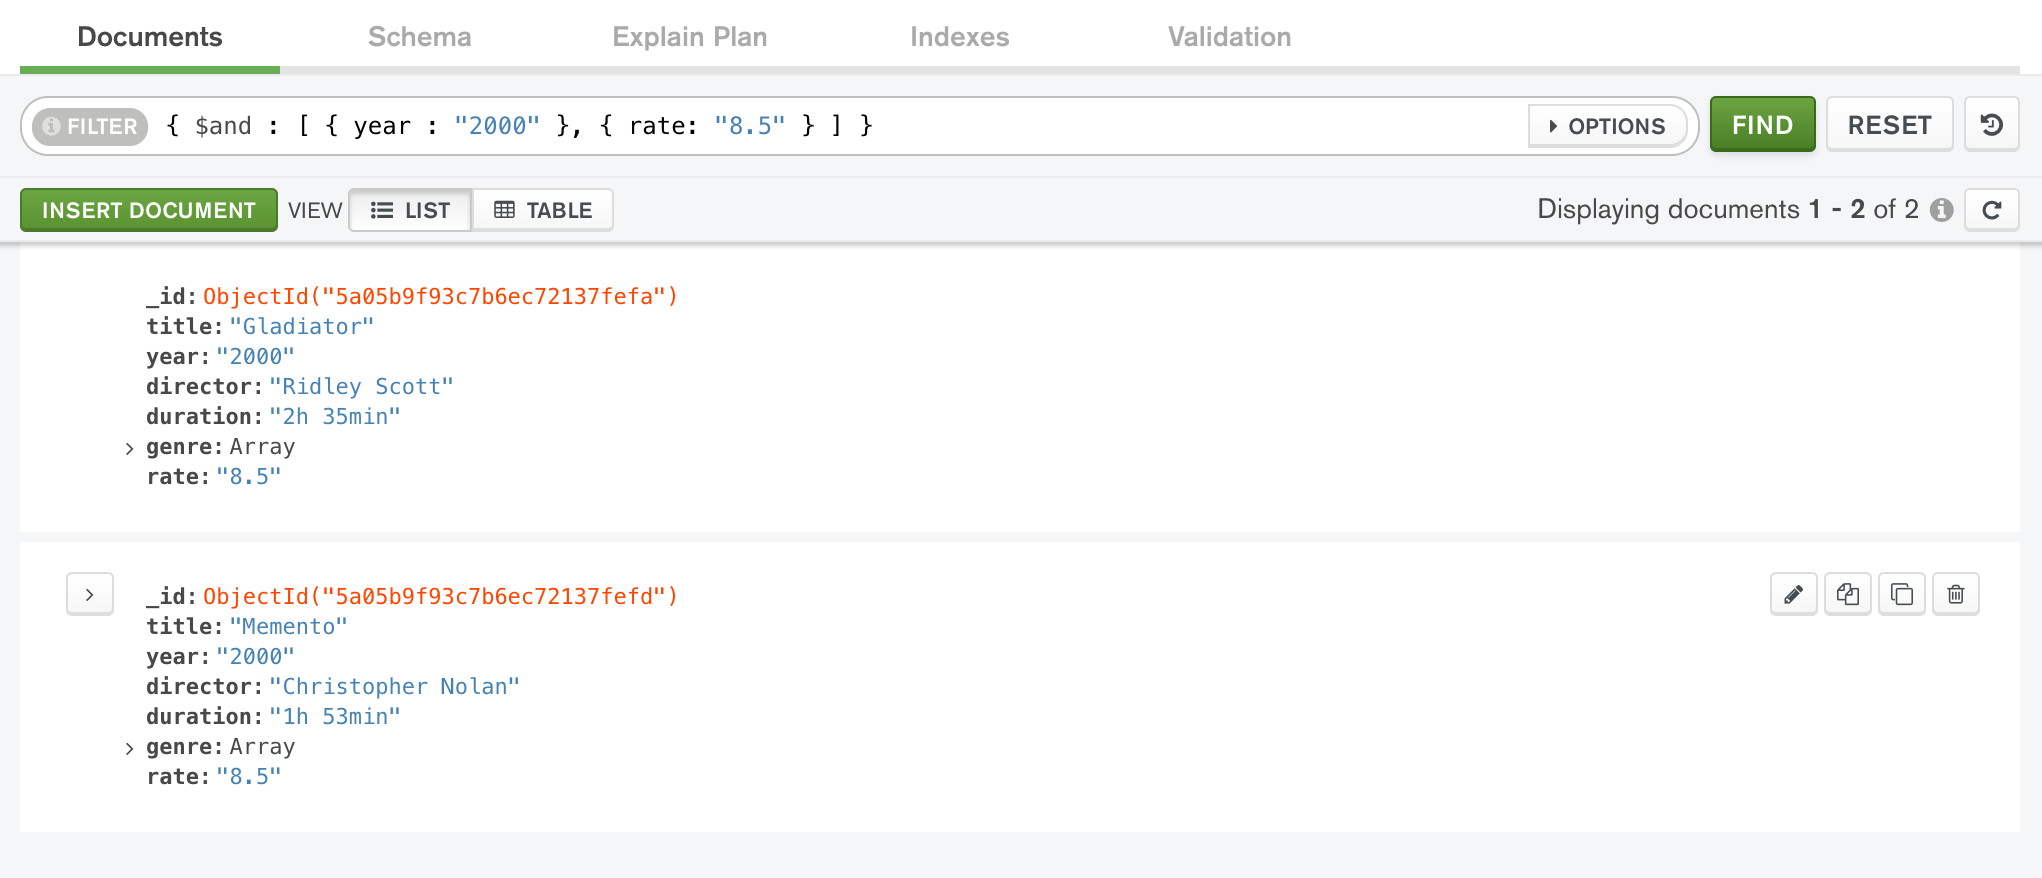Copy the Memento document
Image resolution: width=2042 pixels, height=878 pixels.
[1848, 595]
